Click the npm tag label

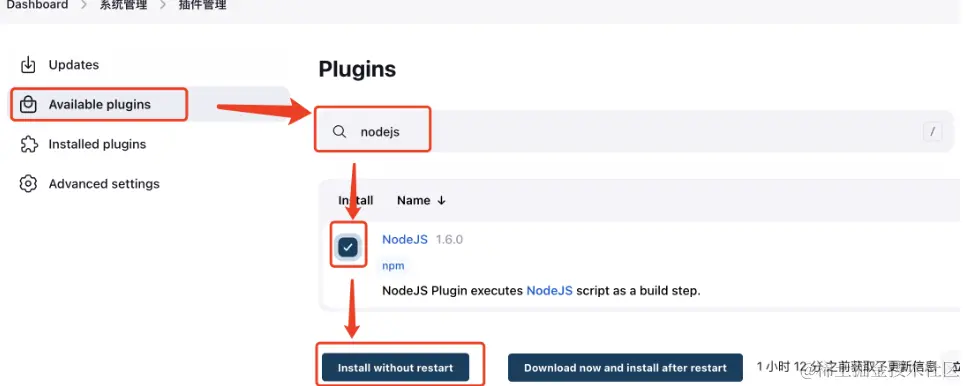393,266
